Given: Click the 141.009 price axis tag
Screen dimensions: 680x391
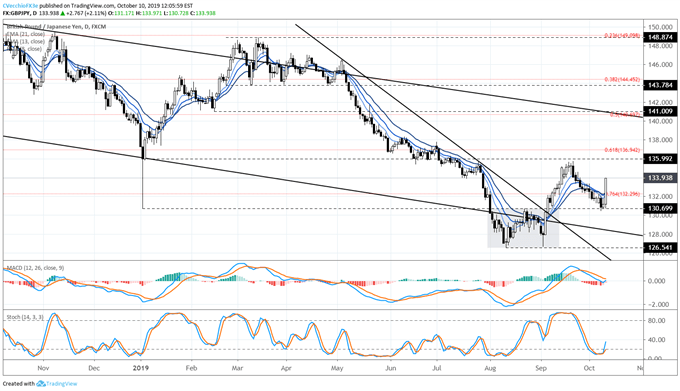Looking at the screenshot, I should (x=660, y=111).
